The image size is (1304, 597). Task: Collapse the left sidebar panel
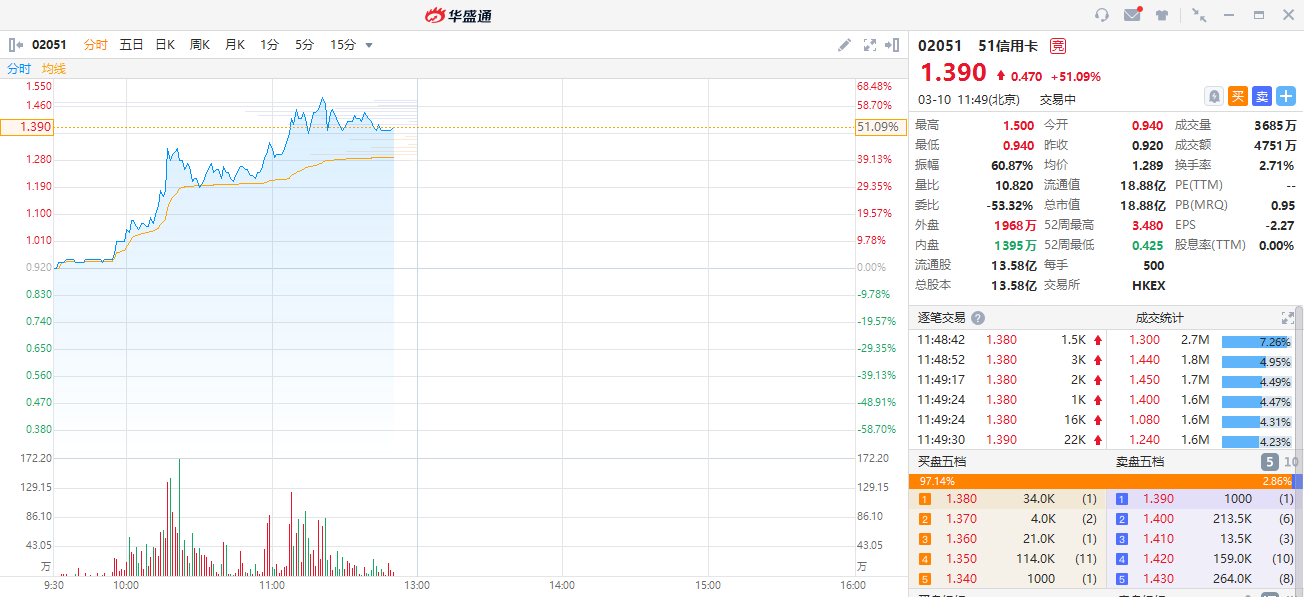[x=16, y=45]
